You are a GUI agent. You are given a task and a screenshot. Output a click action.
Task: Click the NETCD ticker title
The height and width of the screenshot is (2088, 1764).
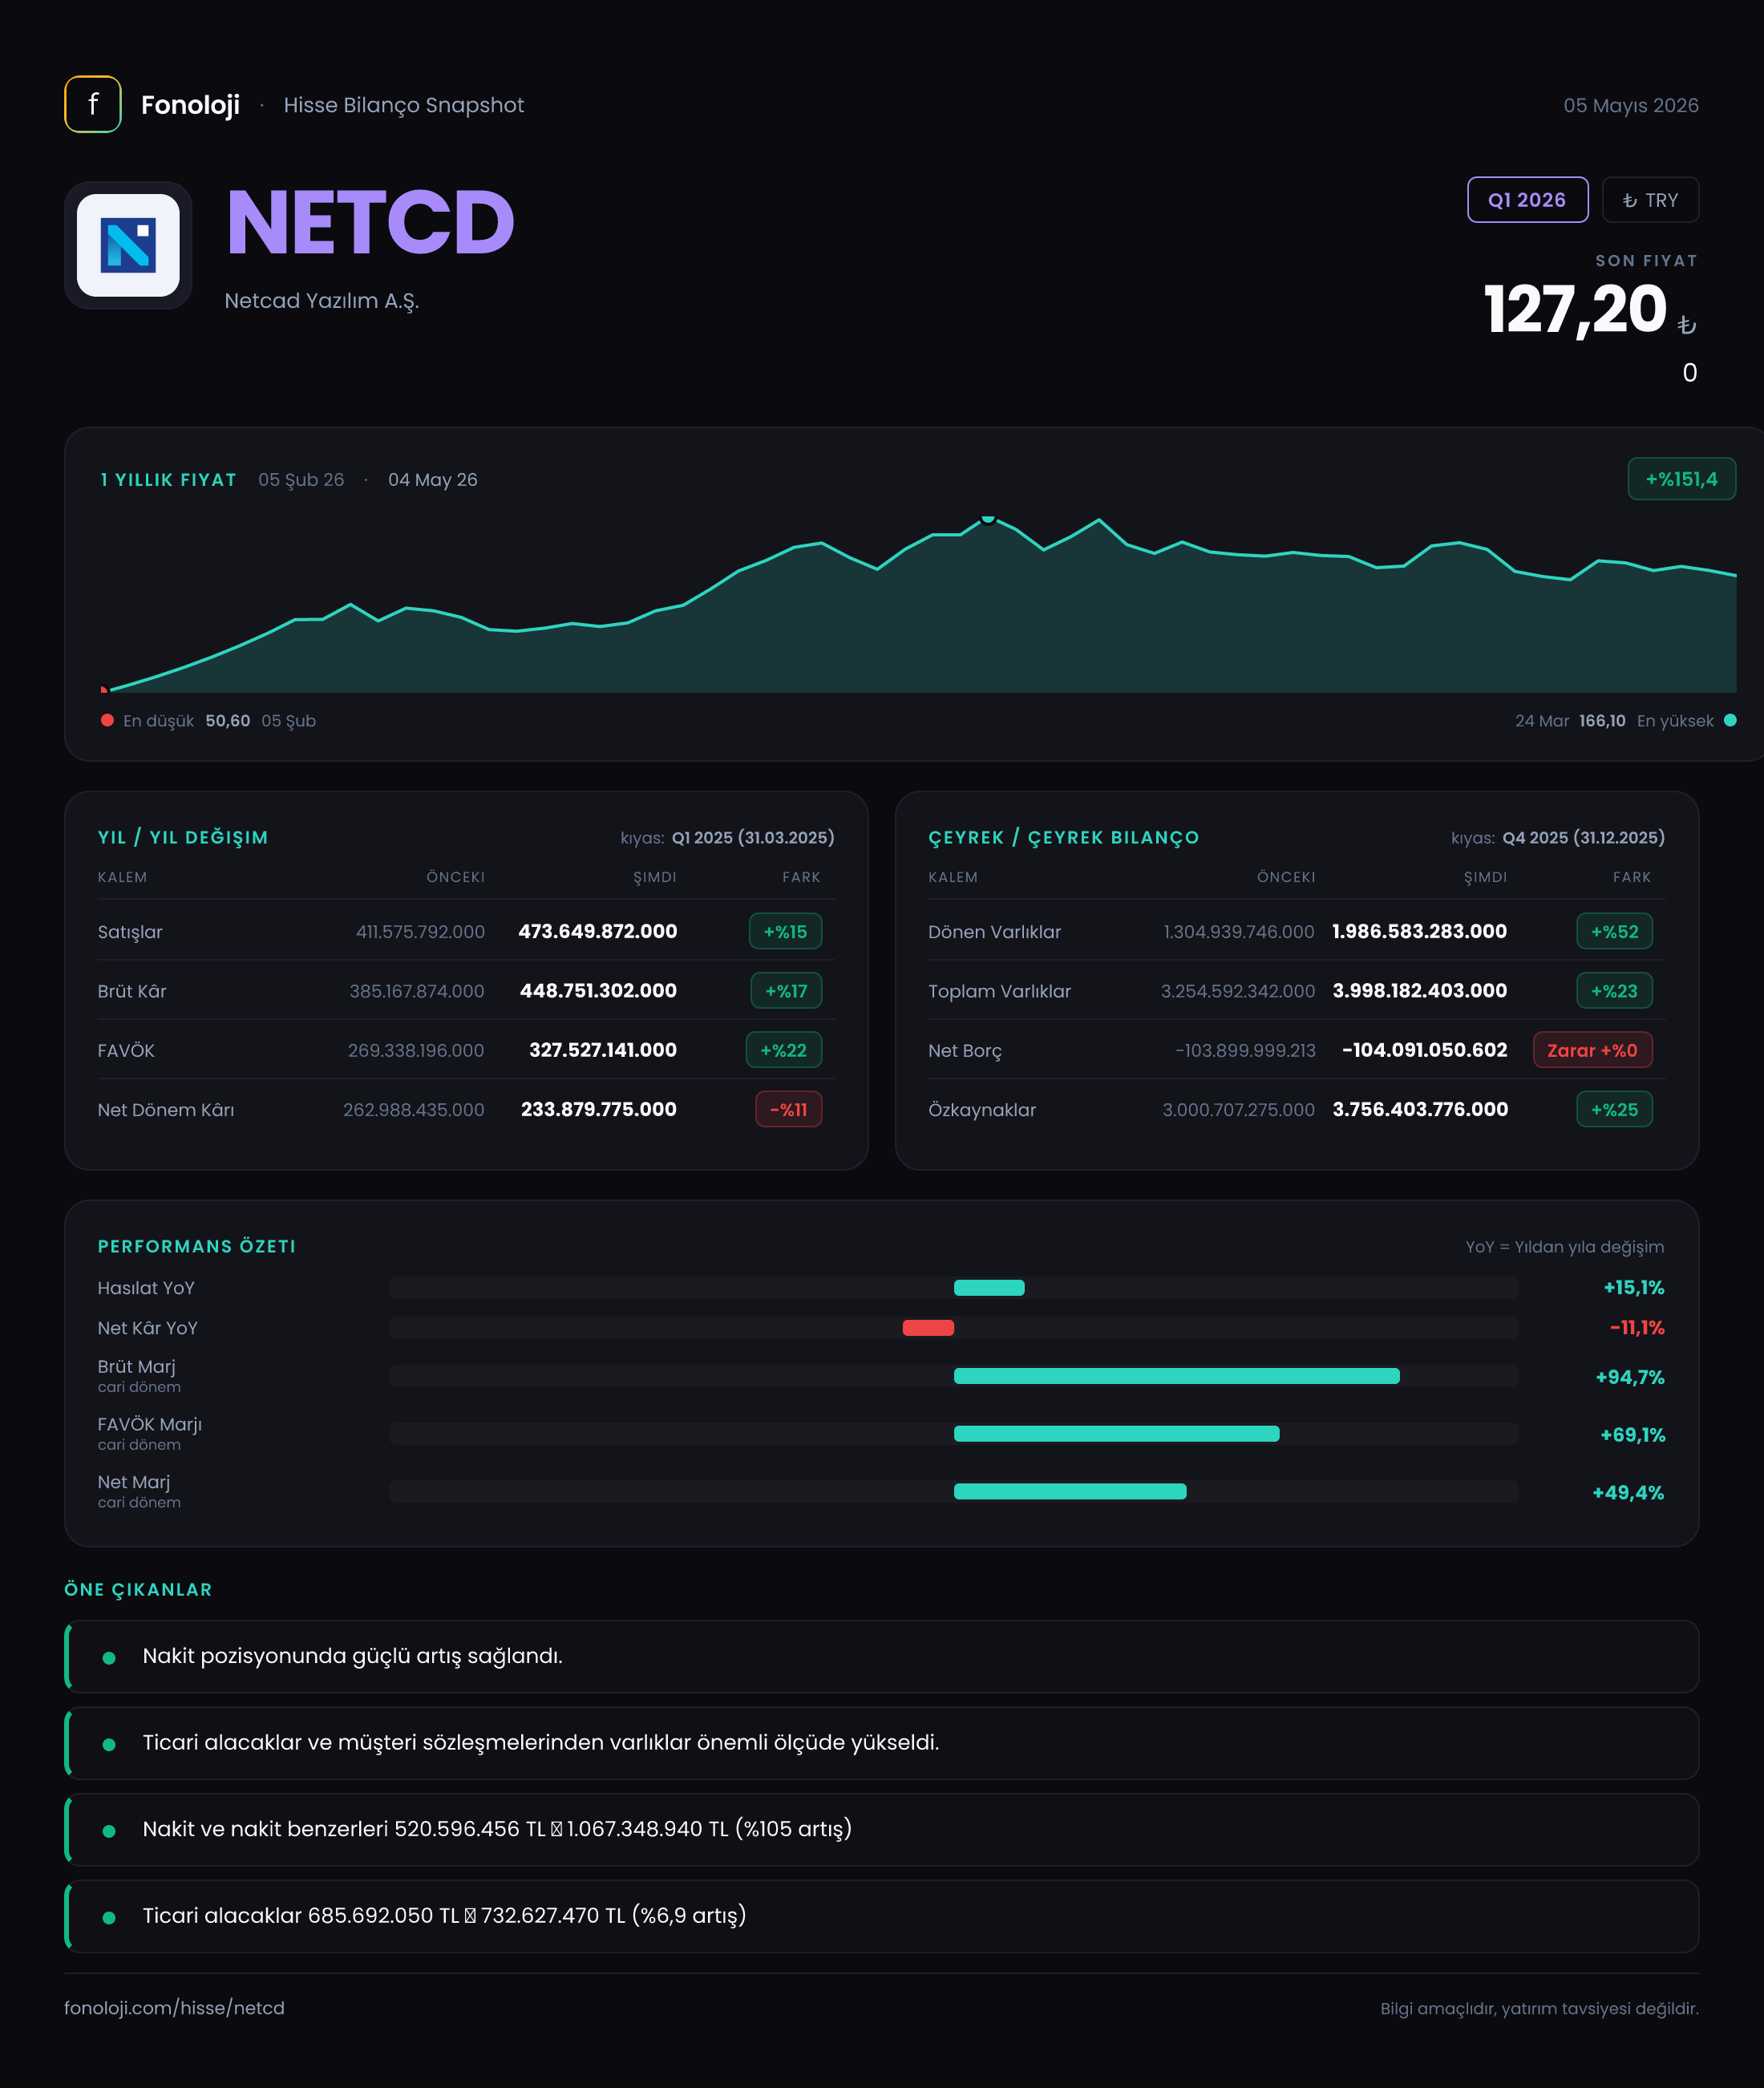point(370,222)
